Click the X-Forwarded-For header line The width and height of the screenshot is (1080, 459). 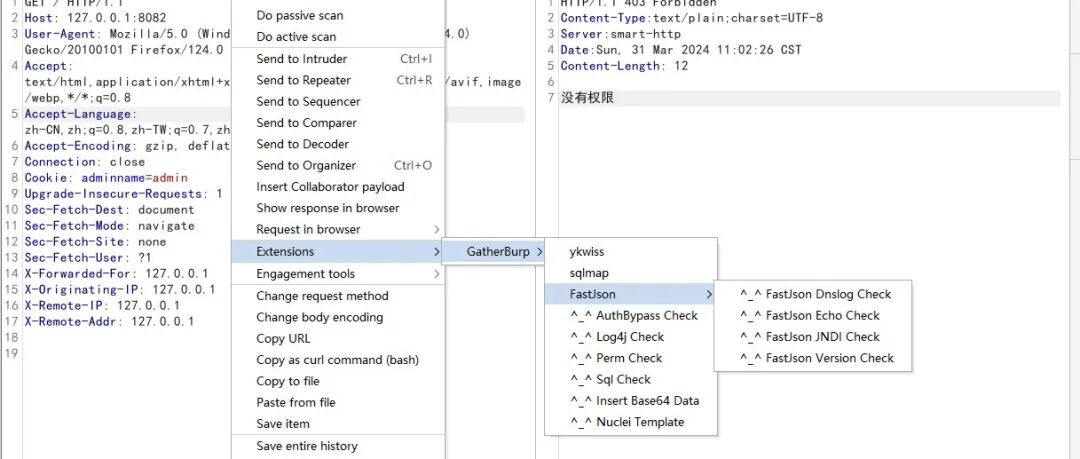pos(116,274)
